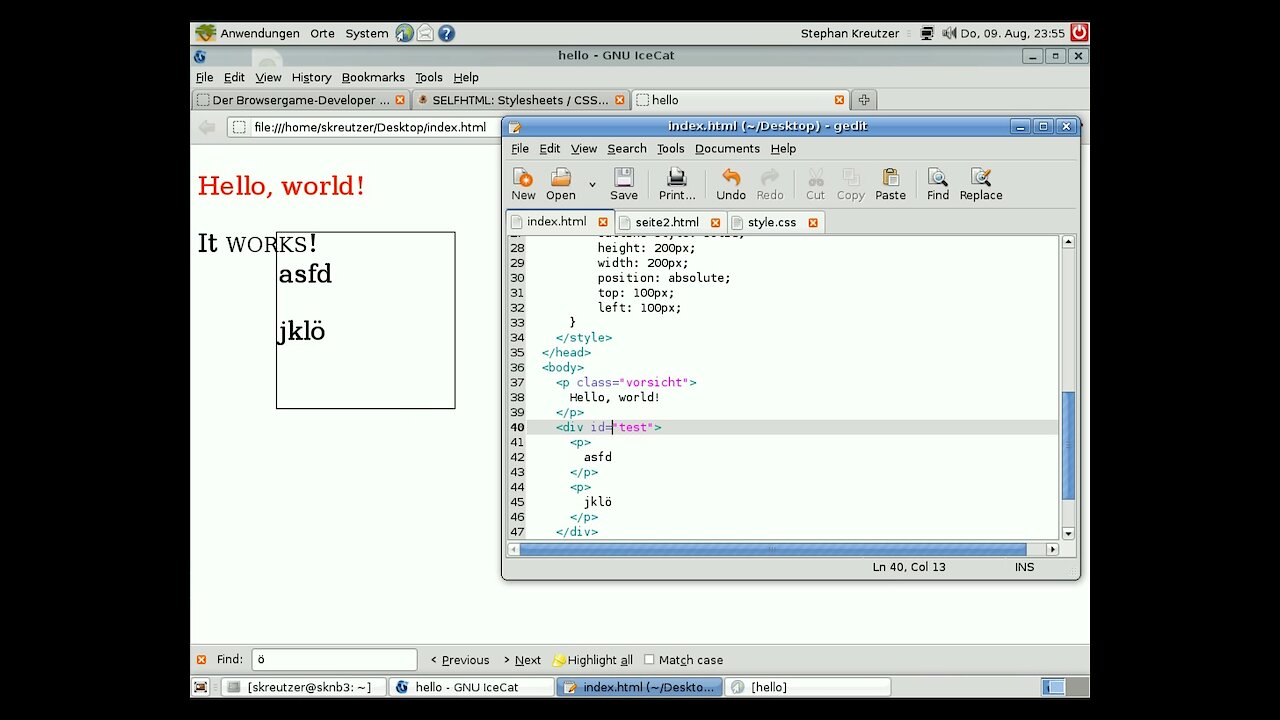
Task: Click the IceCat back arrow button
Action: click(x=207, y=127)
